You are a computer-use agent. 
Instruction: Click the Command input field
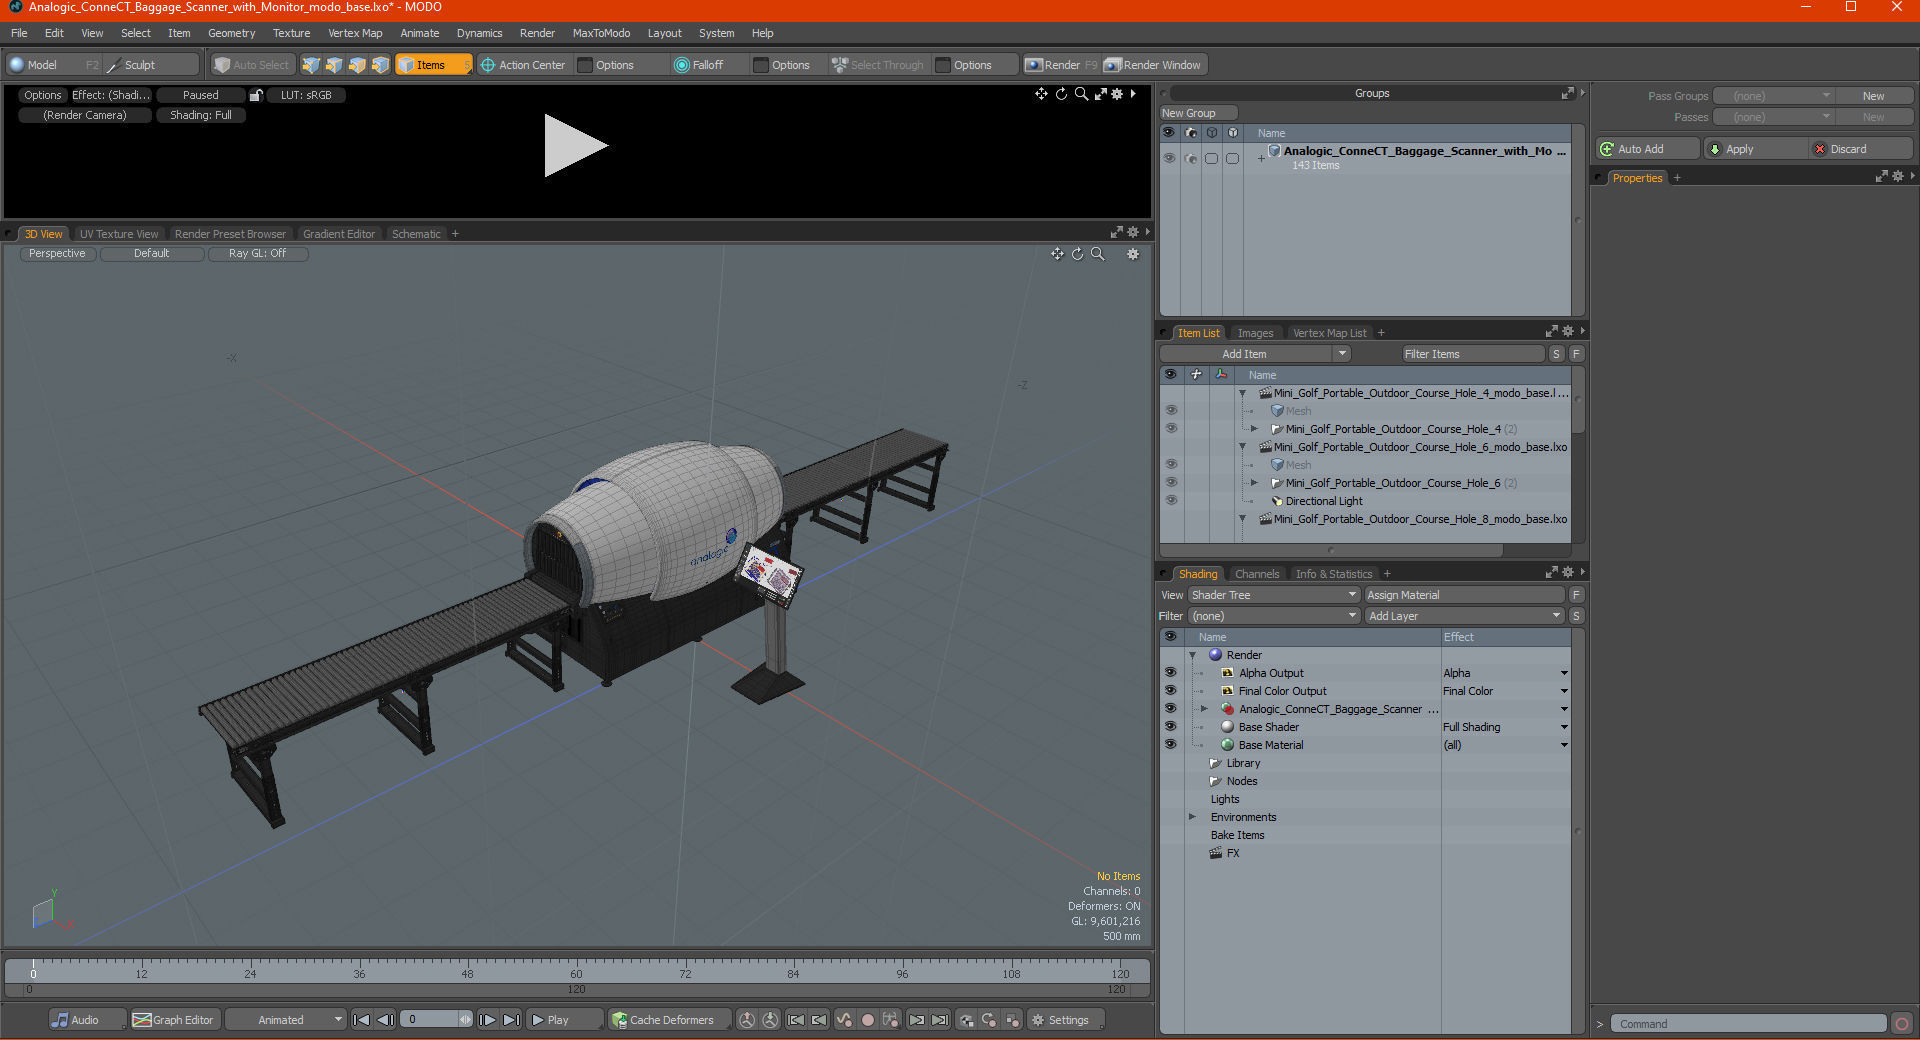point(1748,1024)
